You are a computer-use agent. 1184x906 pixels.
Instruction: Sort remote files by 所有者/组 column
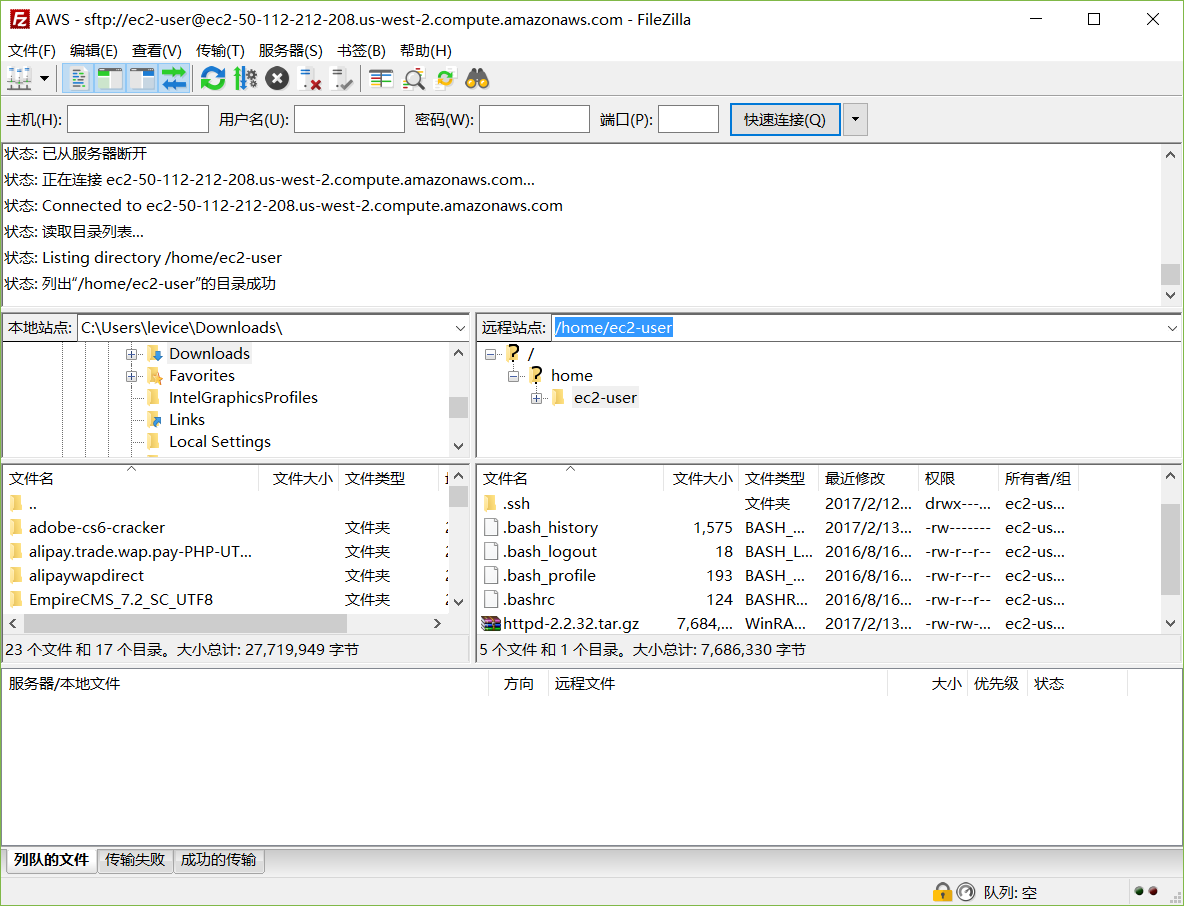pyautogui.click(x=1038, y=479)
